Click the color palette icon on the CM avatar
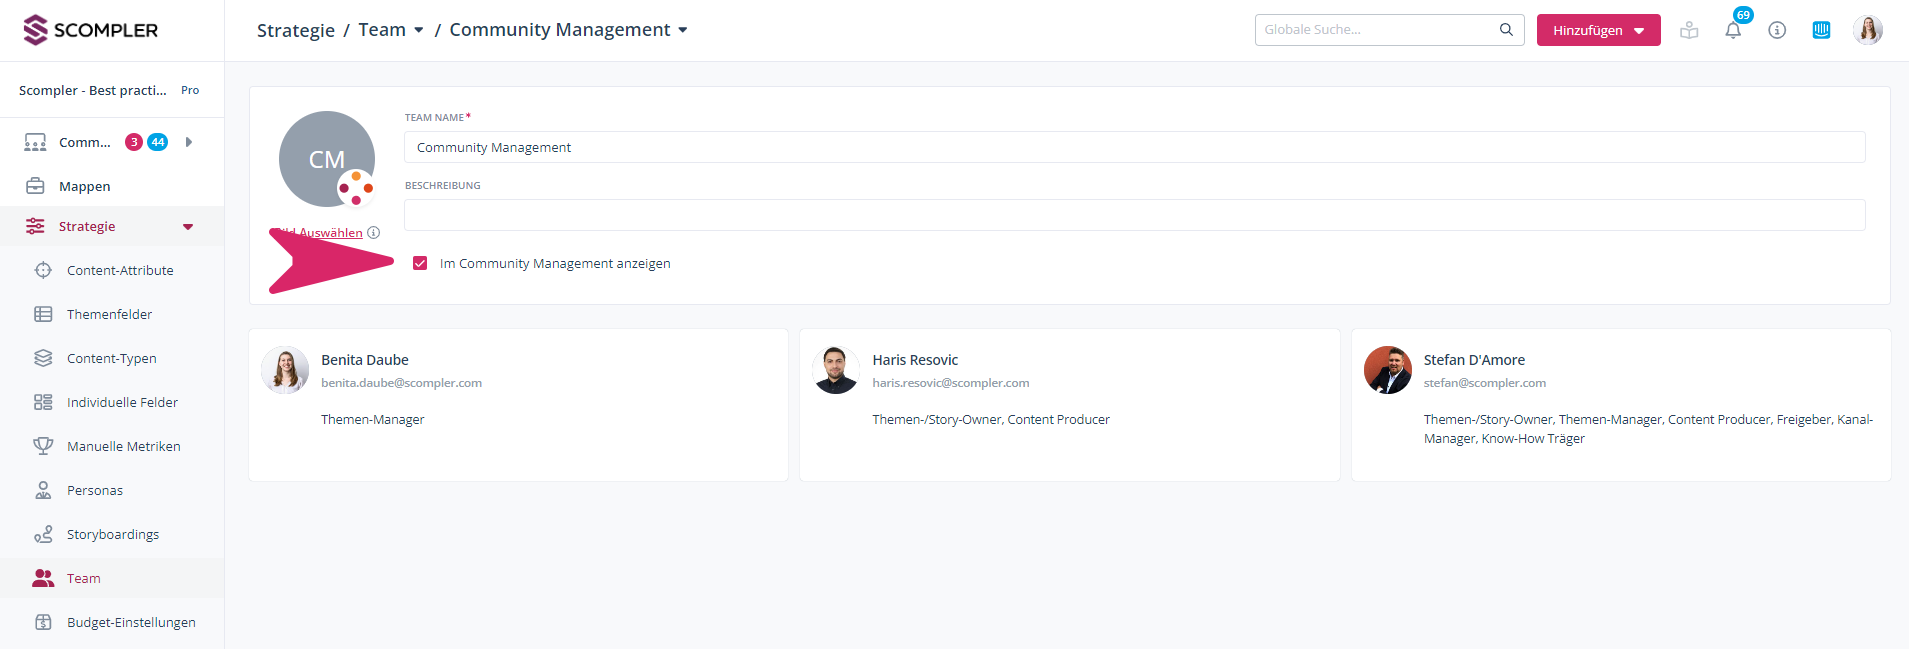Viewport: 1909px width, 649px height. 356,188
